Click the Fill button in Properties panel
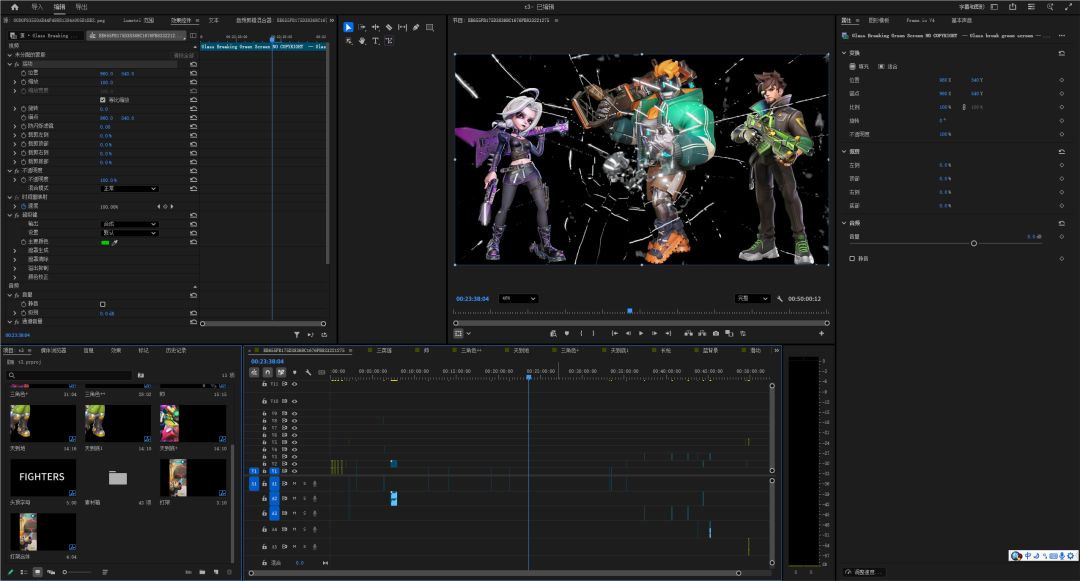Screen dimensions: 1080x581 pos(859,67)
